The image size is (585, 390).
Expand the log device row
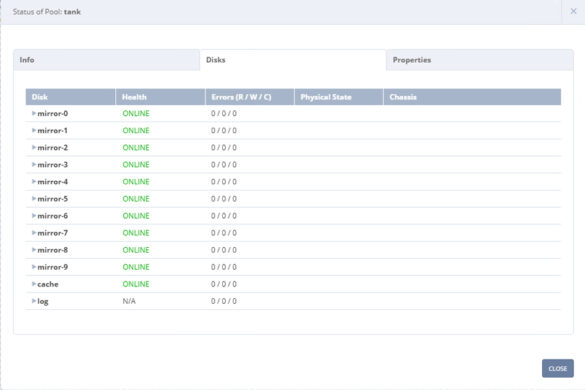pos(34,301)
